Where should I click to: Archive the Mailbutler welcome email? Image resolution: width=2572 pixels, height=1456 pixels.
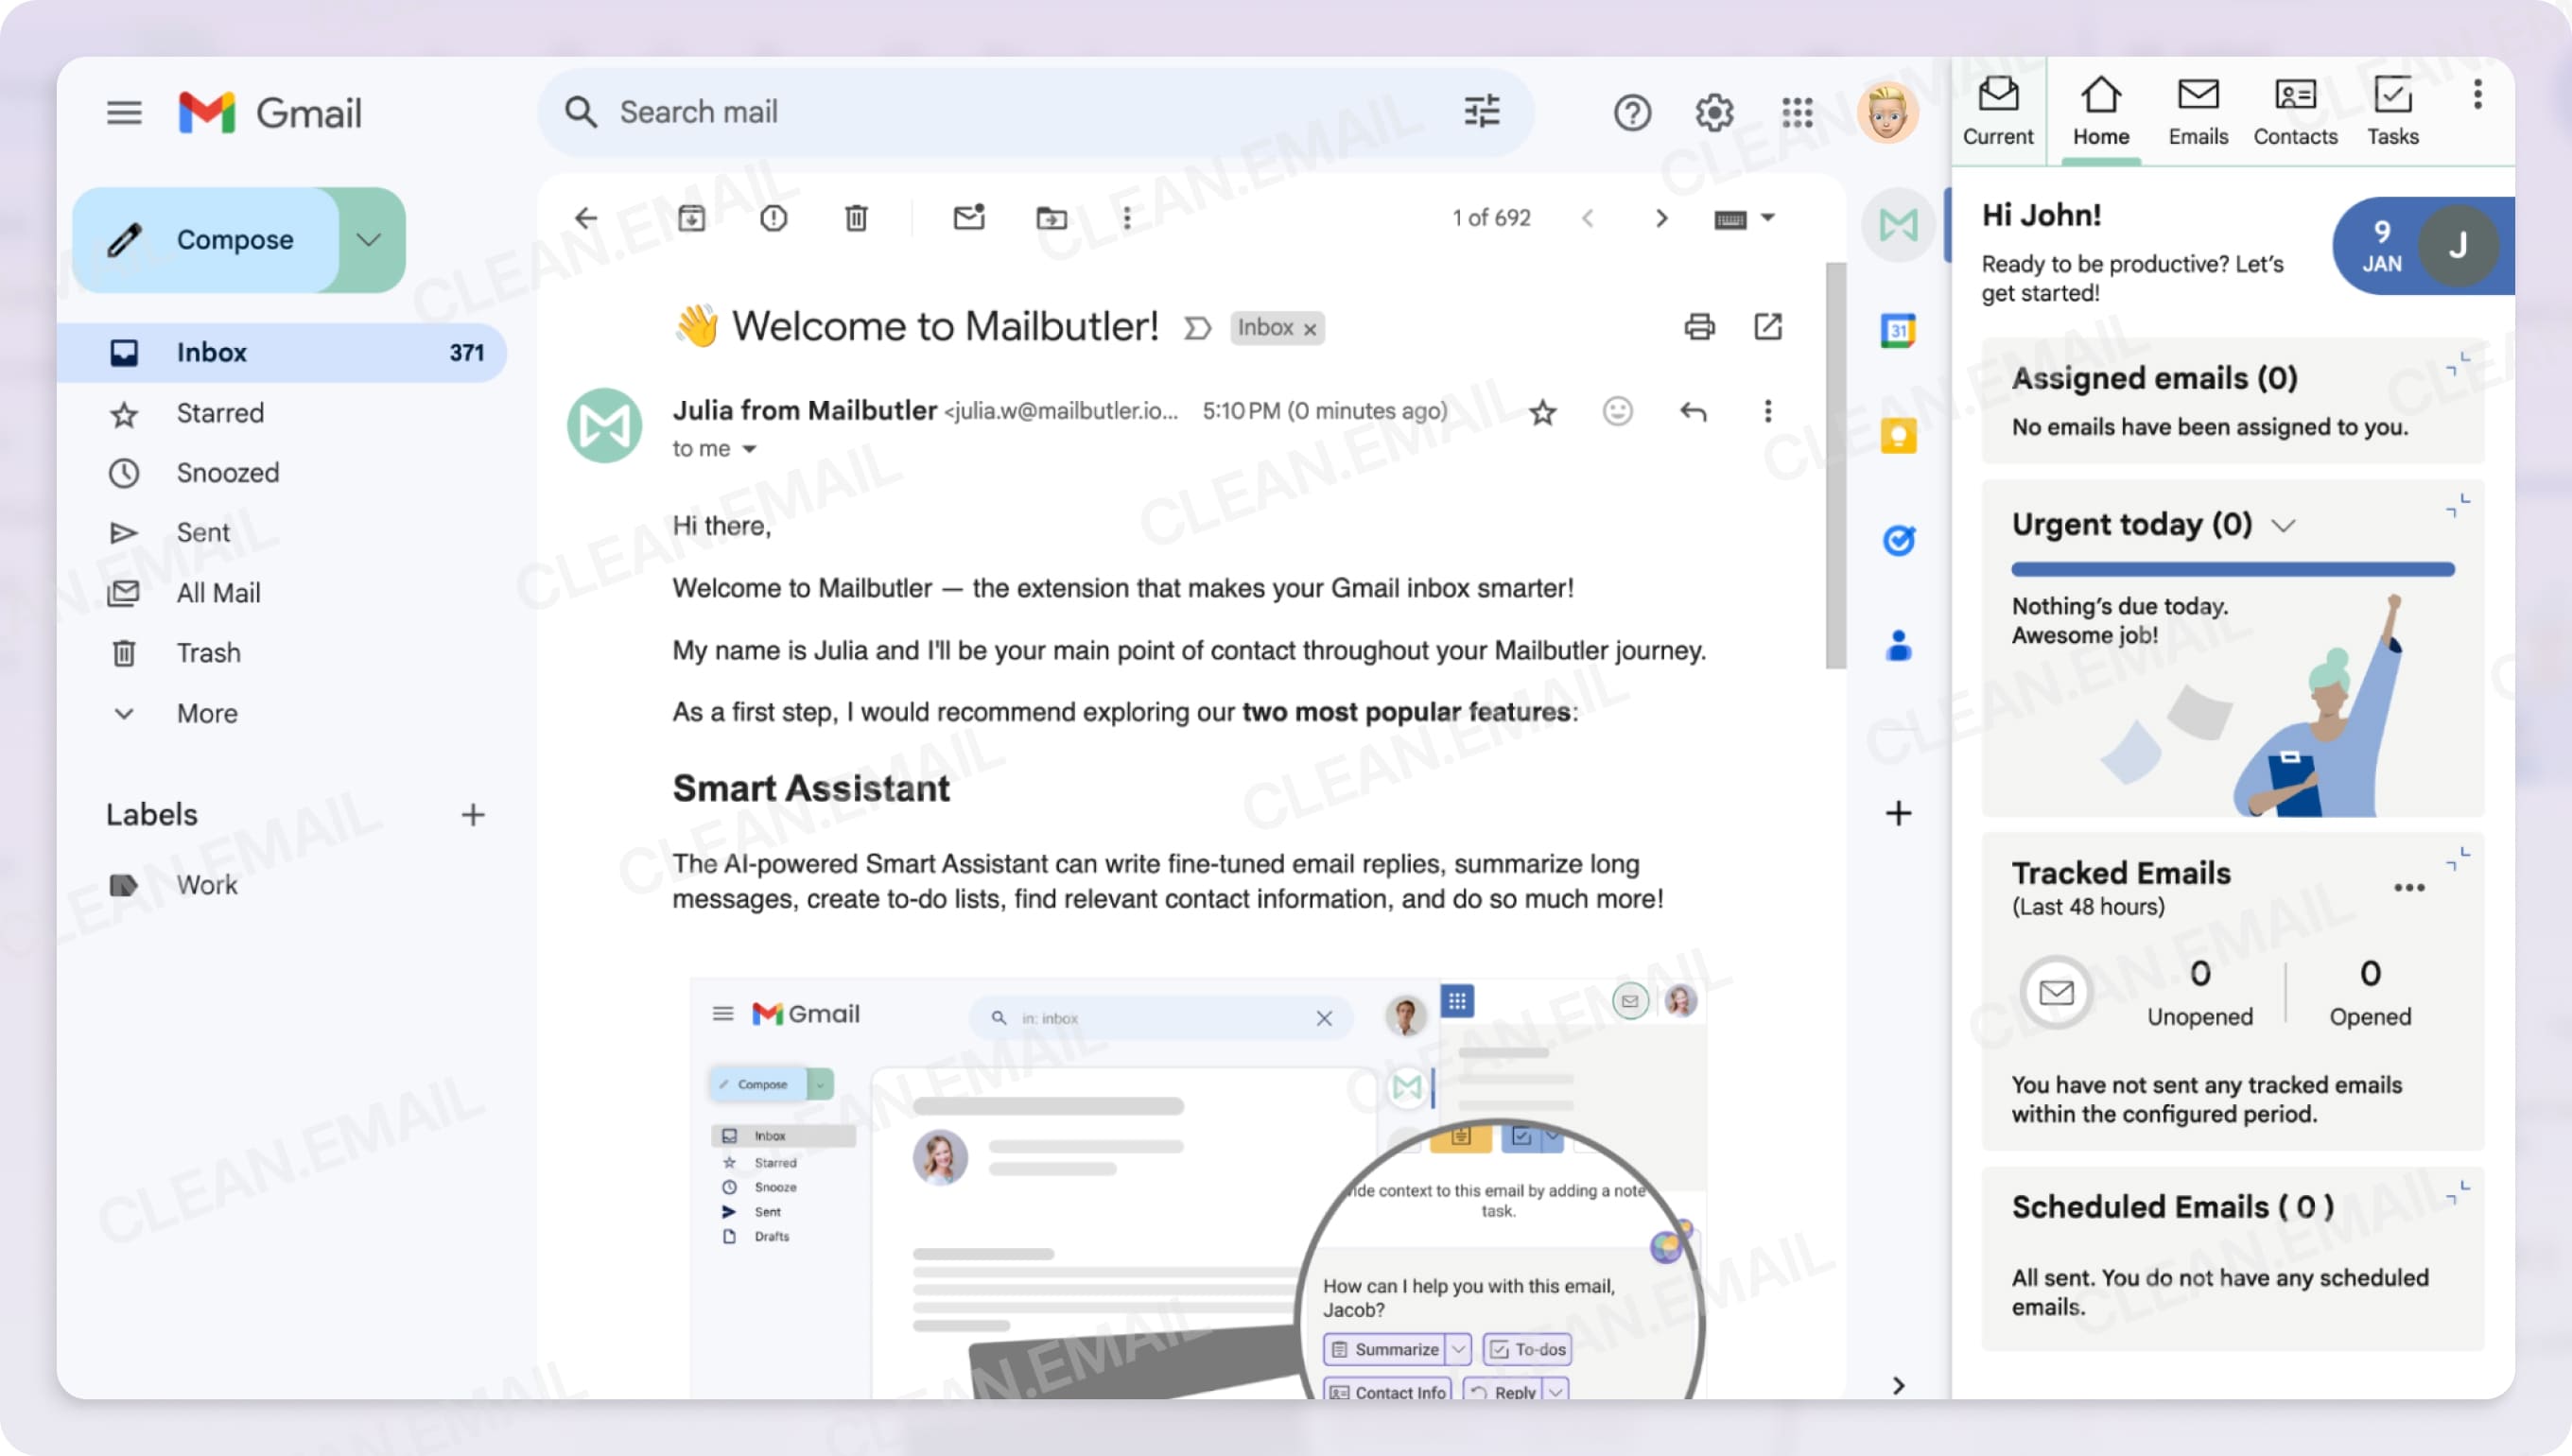tap(692, 218)
